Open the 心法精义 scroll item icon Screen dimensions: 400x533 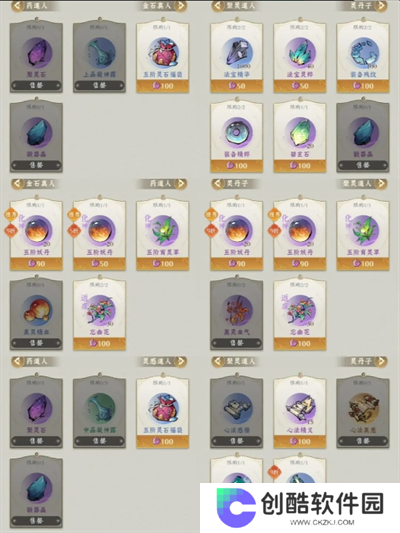(x=300, y=408)
